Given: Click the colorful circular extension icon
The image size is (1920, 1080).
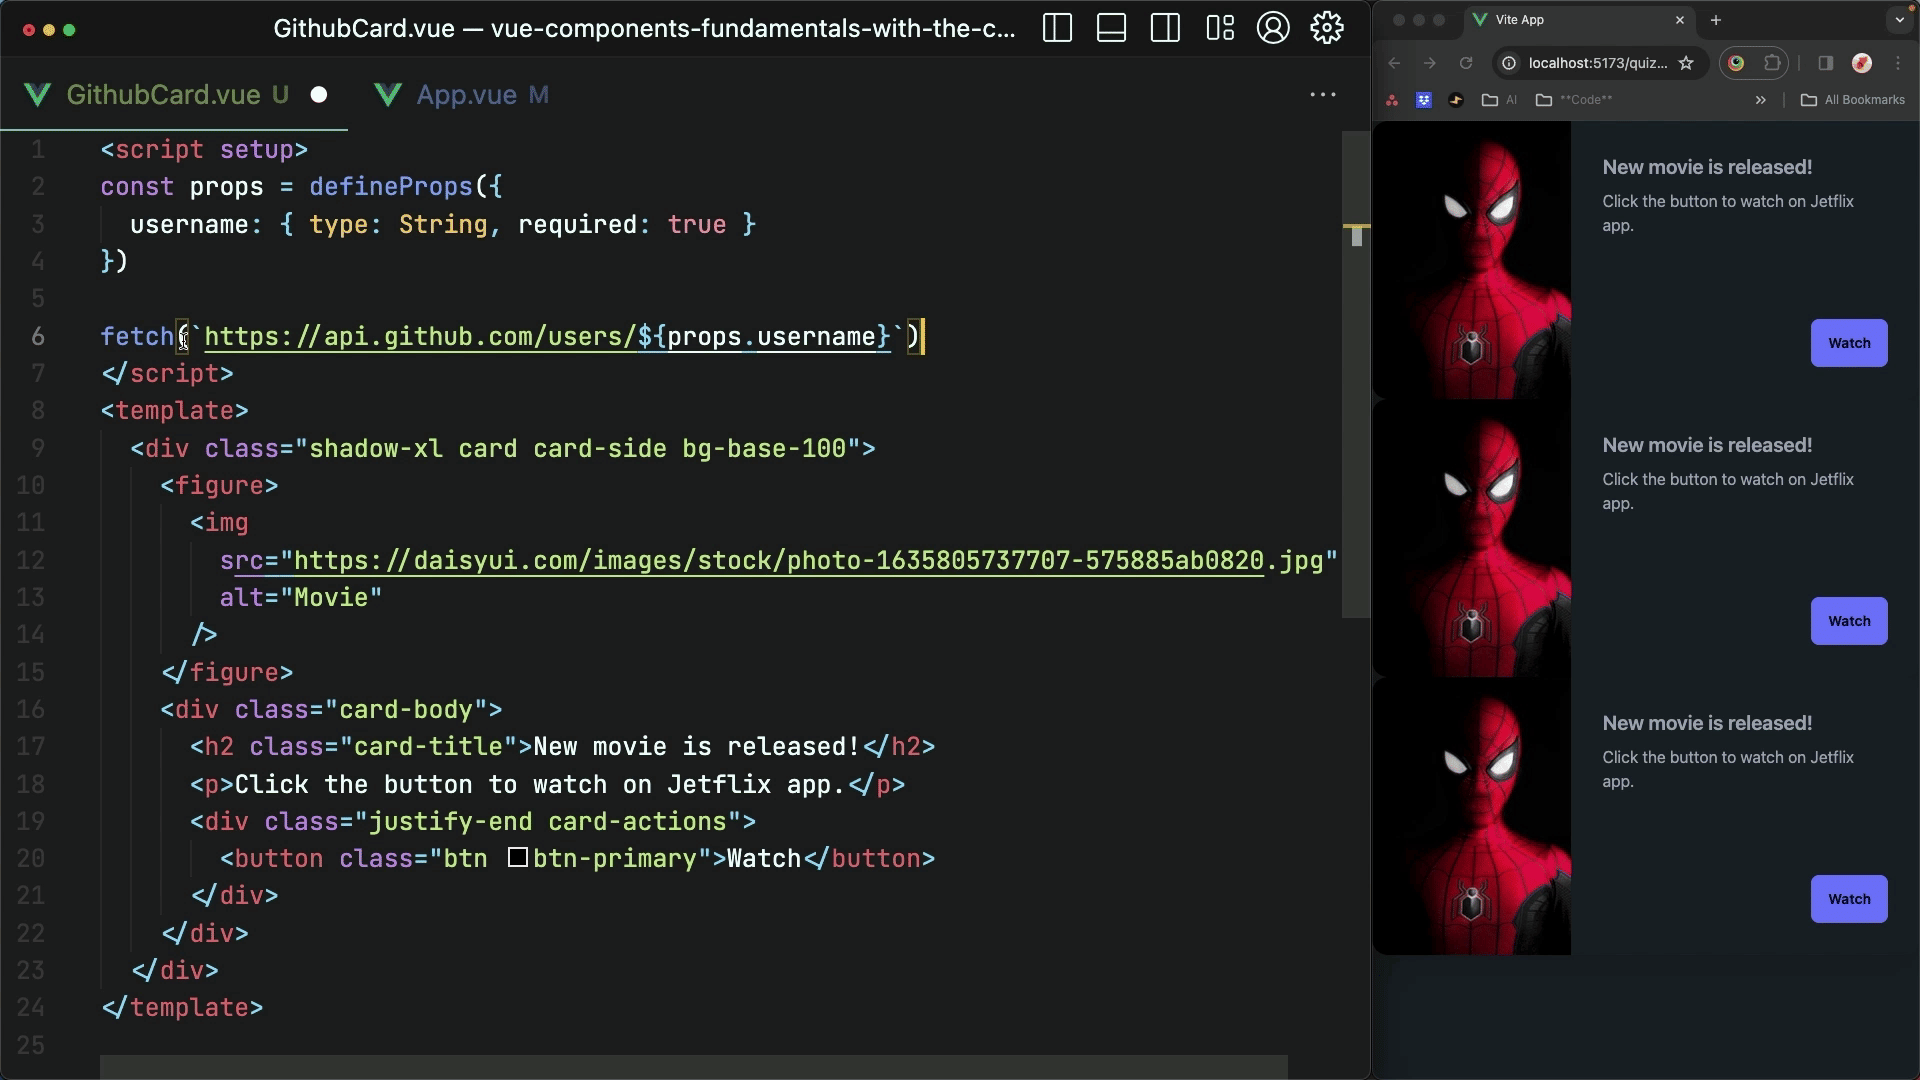Looking at the screenshot, I should coord(1736,63).
